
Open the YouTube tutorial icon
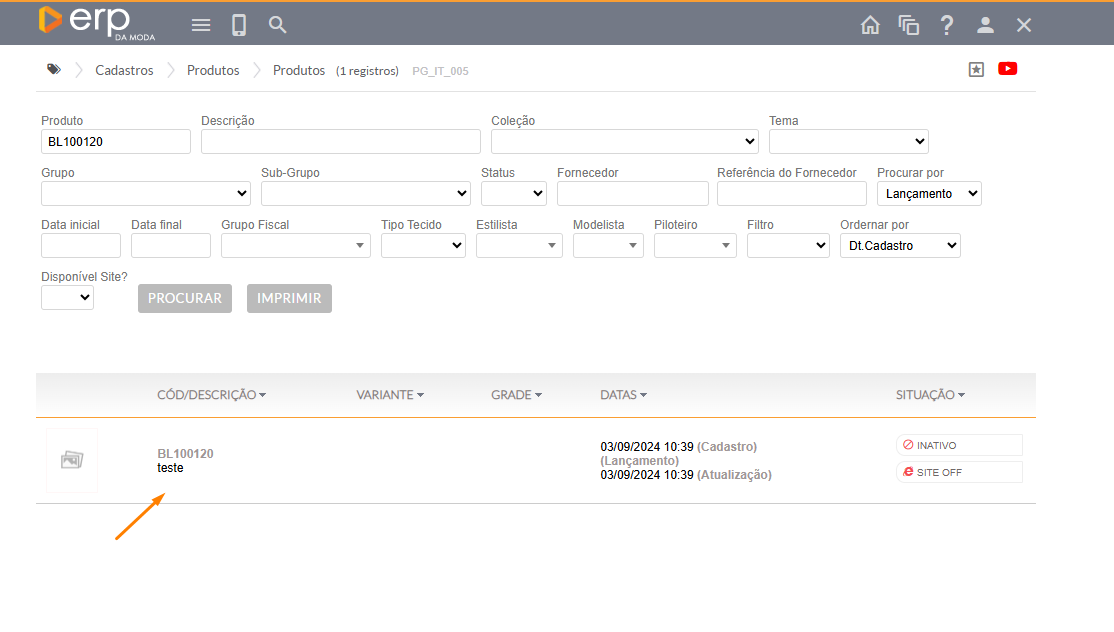click(1007, 69)
